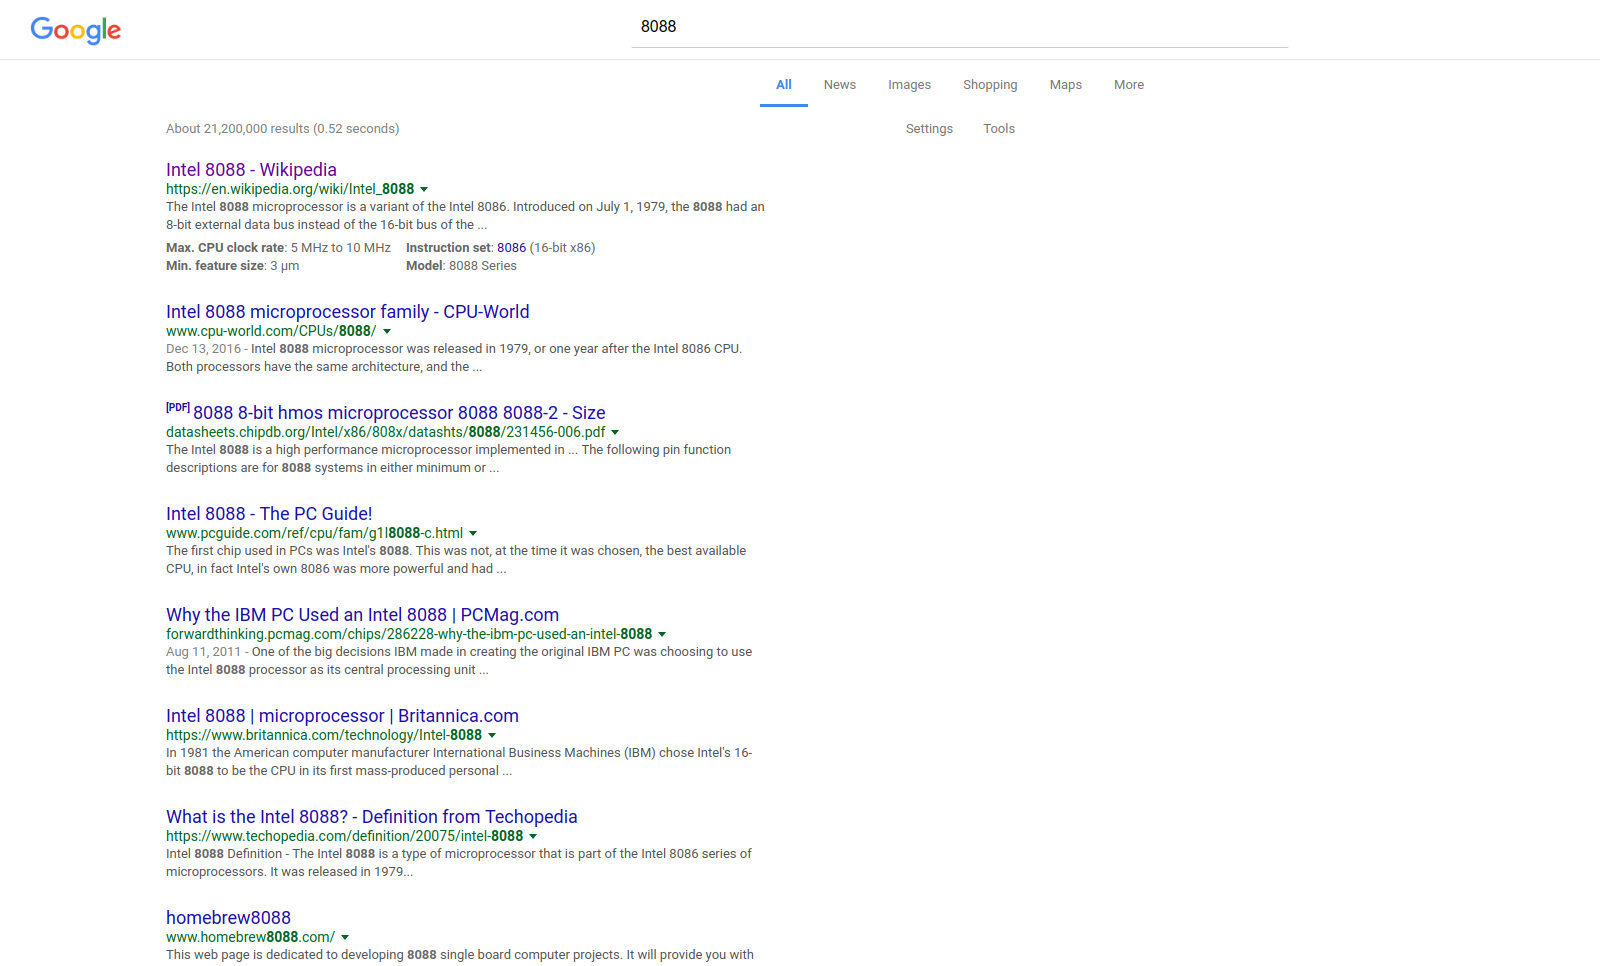Open search Tools
This screenshot has height=966, width=1600.
click(x=999, y=129)
